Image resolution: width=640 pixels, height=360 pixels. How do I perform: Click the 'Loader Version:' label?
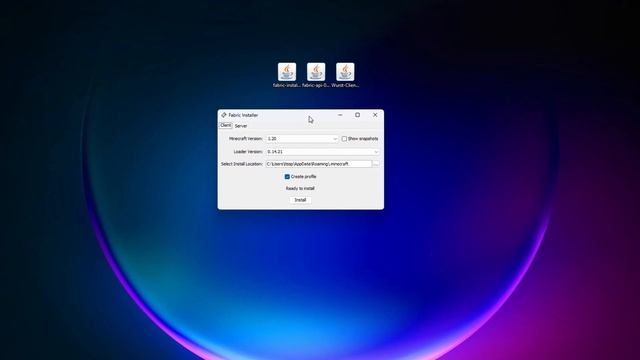[x=248, y=151]
